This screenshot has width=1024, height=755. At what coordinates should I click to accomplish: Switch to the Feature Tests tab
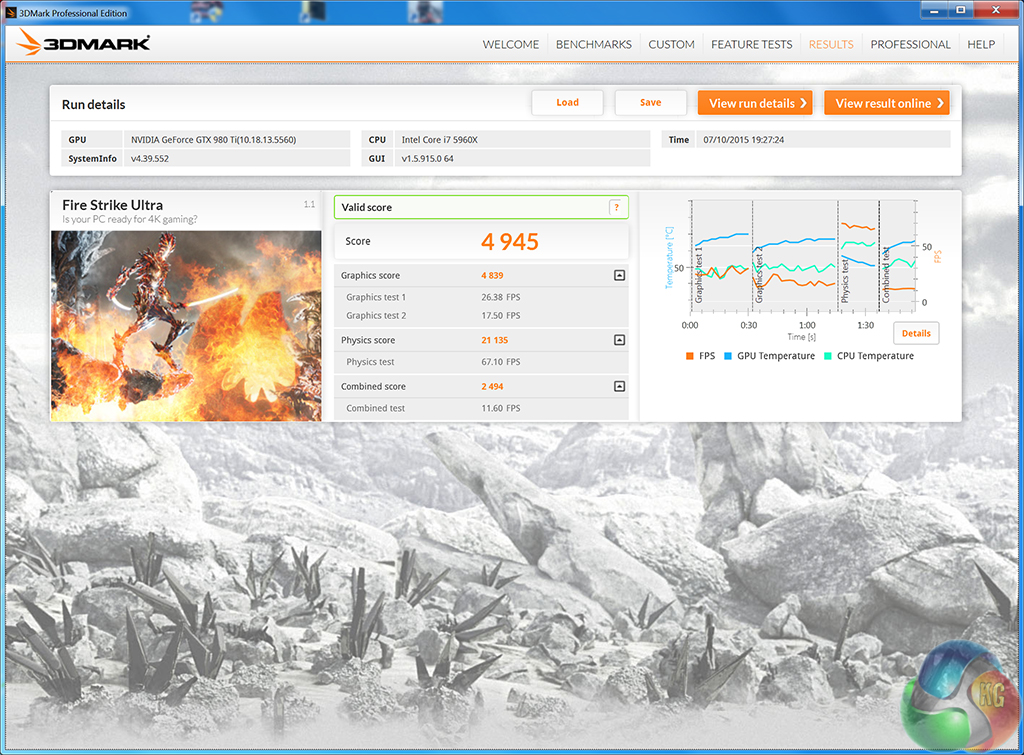[x=751, y=44]
